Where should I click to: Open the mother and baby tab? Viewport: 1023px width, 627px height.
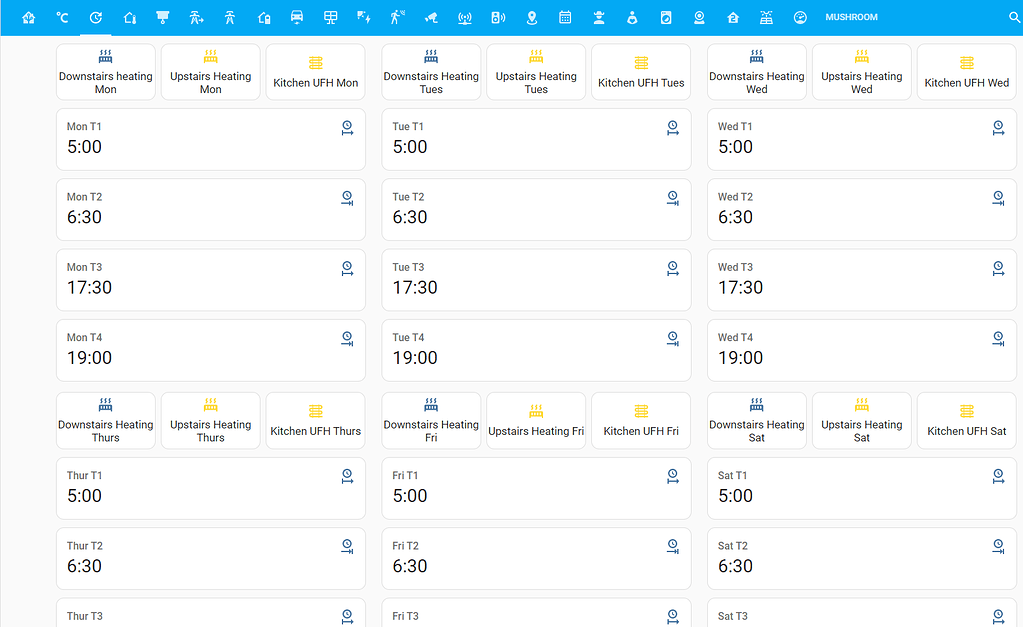[x=632, y=18]
